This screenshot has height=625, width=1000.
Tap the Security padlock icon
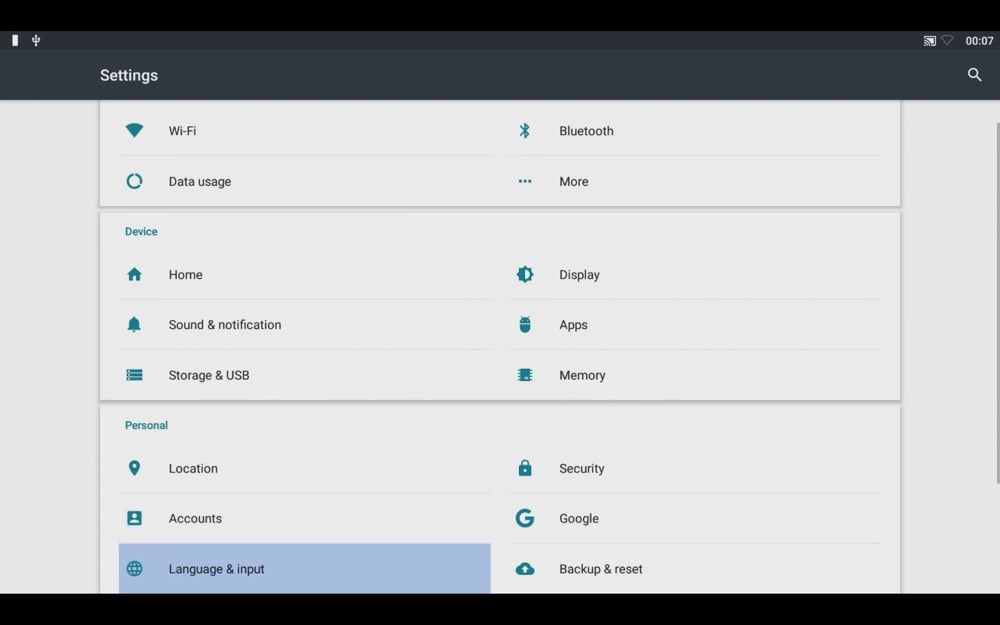pos(524,467)
